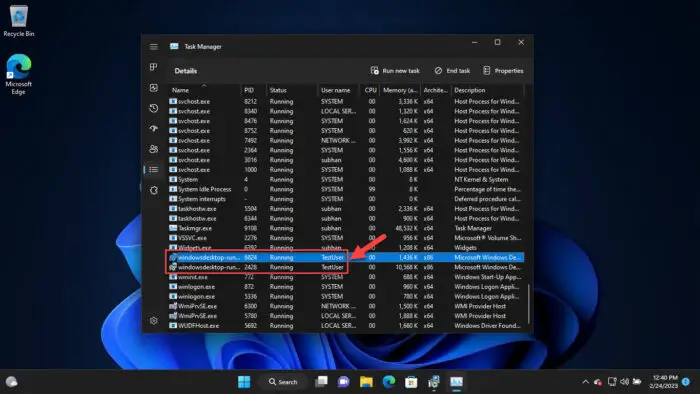Select the WUDFHost.exe row
This screenshot has width=700, height=394.
[346, 326]
